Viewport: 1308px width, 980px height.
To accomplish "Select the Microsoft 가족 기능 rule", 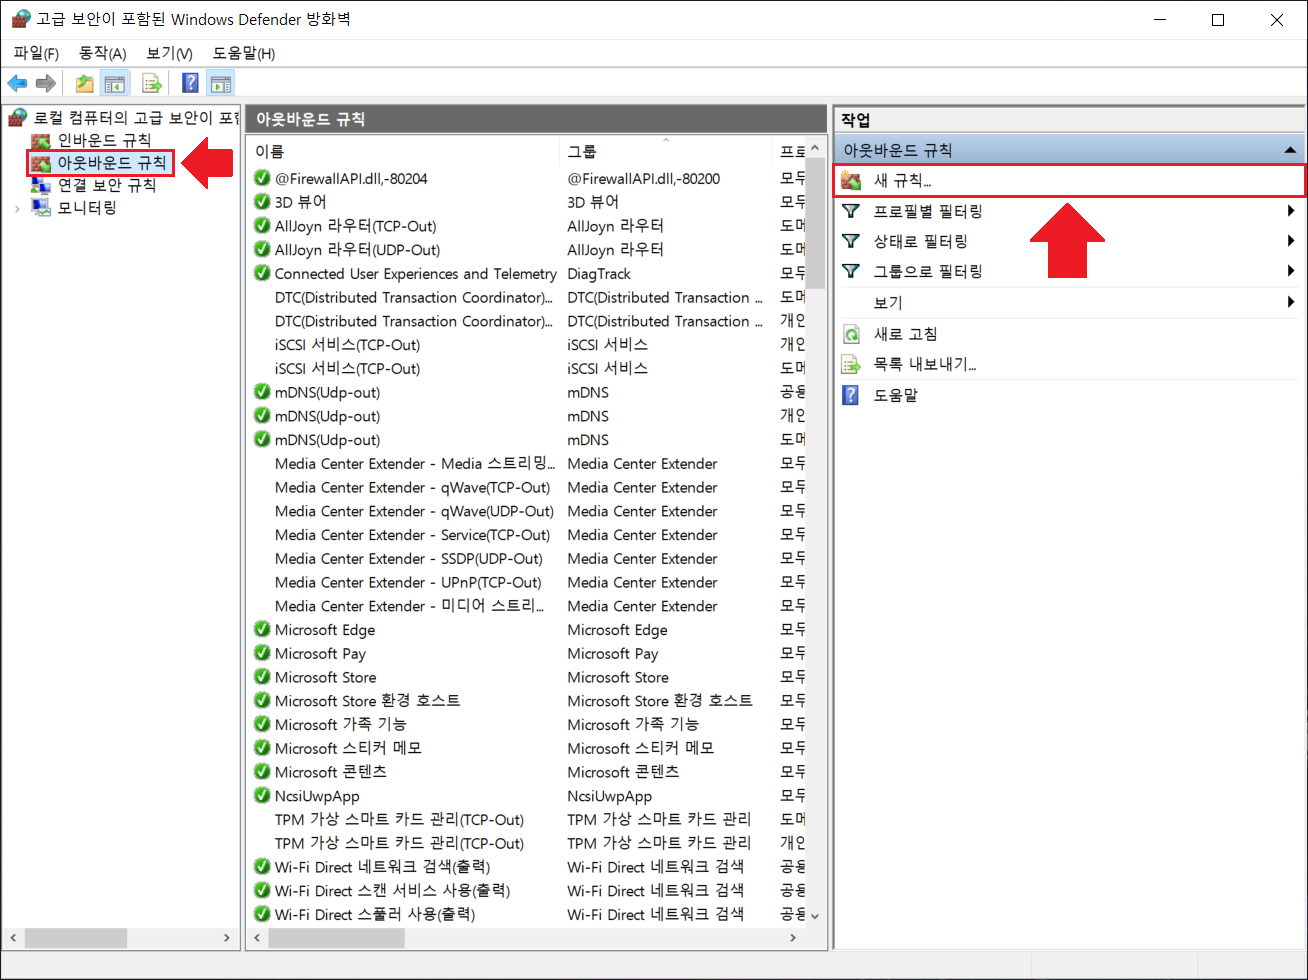I will (341, 725).
